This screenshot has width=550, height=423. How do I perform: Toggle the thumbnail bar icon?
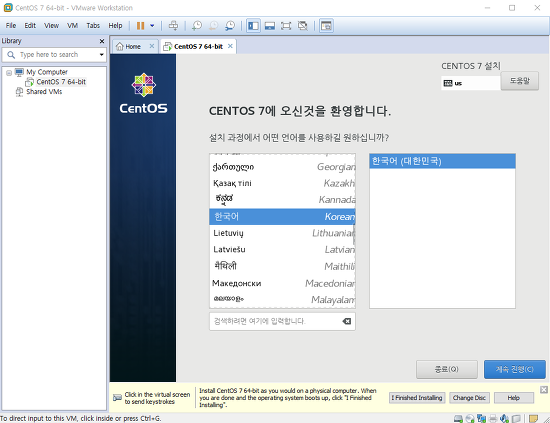270,26
